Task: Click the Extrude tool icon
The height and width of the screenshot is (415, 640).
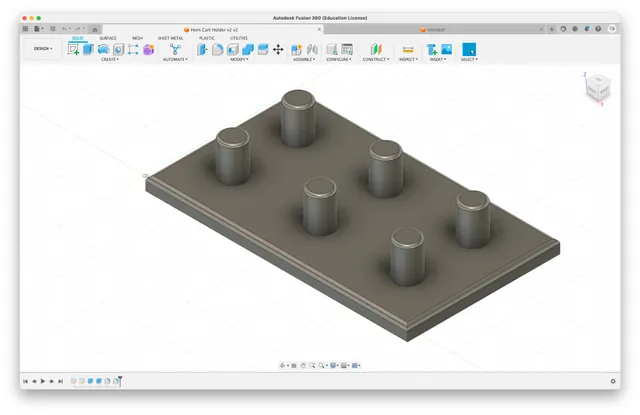Action: pyautogui.click(x=88, y=49)
